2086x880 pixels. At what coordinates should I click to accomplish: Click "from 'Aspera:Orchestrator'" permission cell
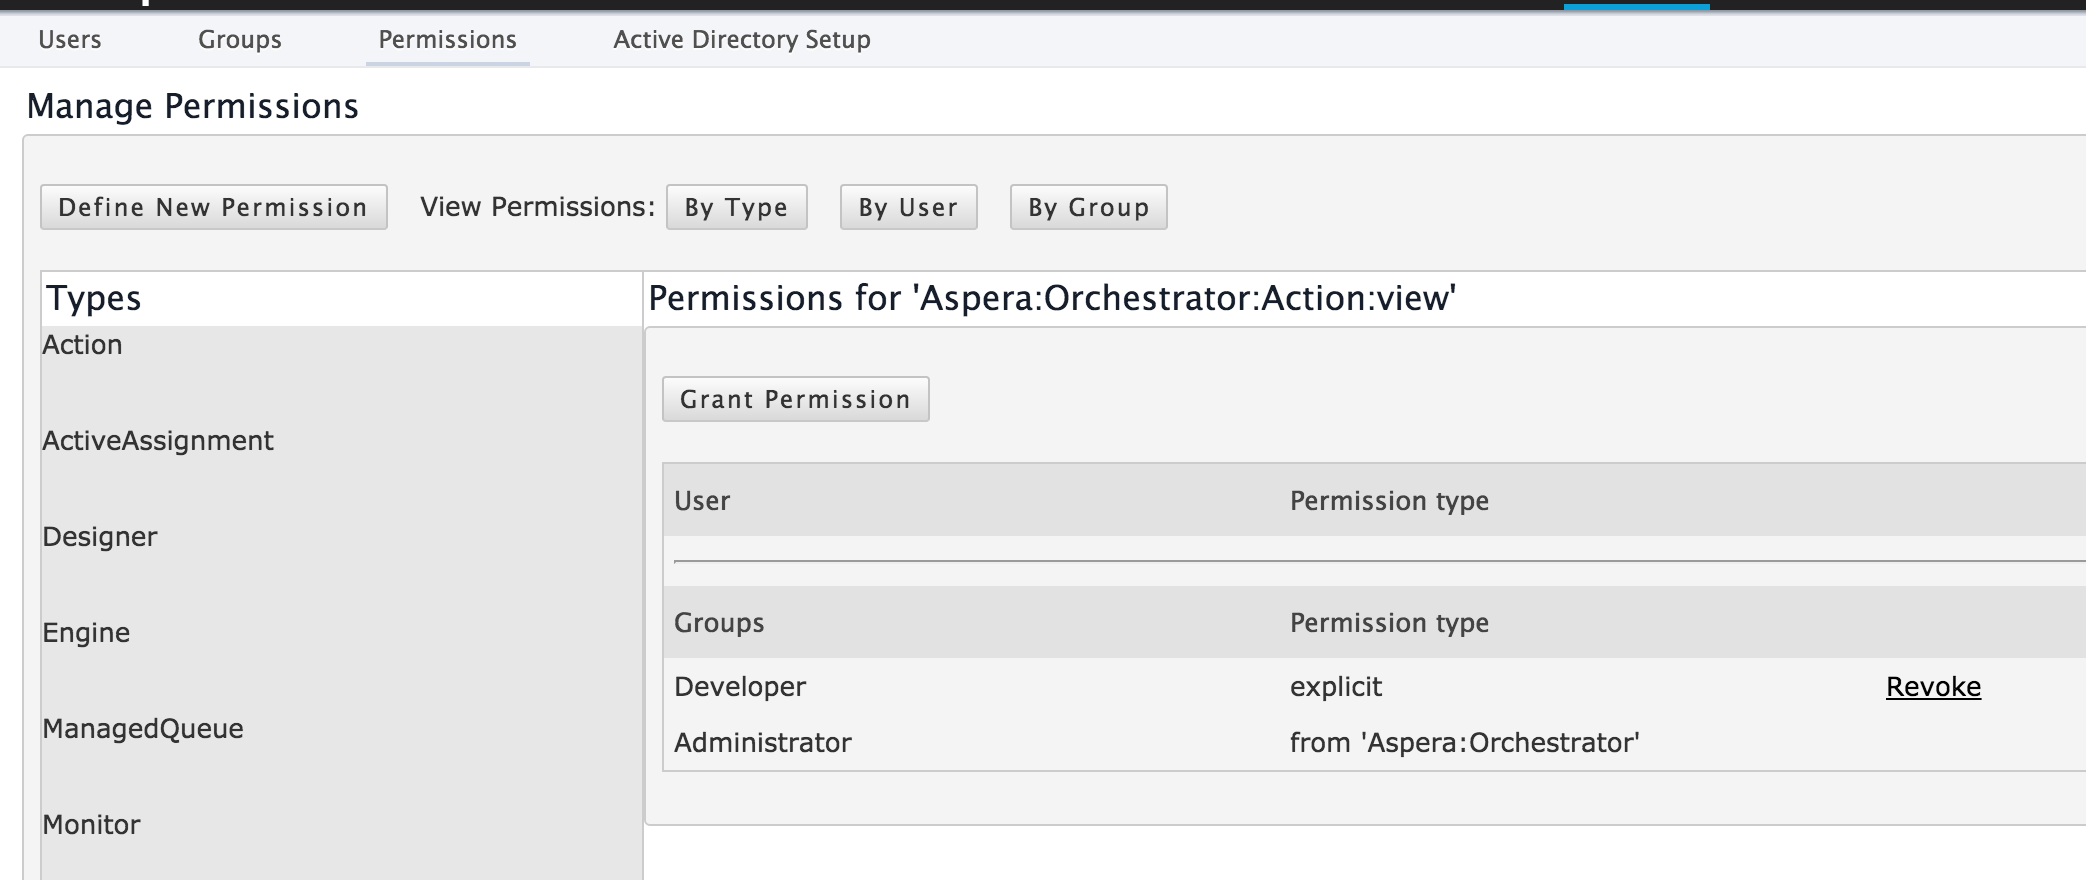tap(1465, 743)
